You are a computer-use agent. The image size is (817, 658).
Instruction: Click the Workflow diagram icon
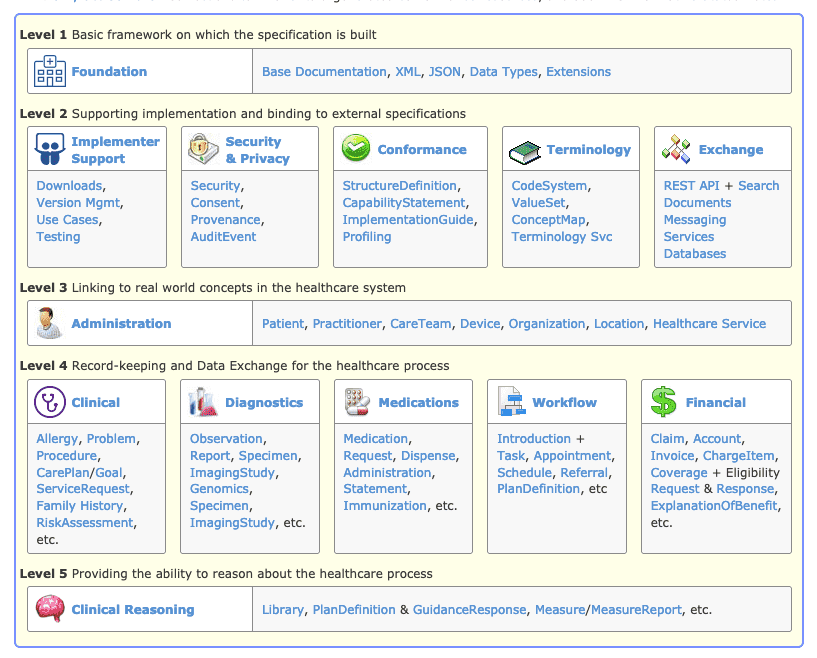(x=510, y=402)
